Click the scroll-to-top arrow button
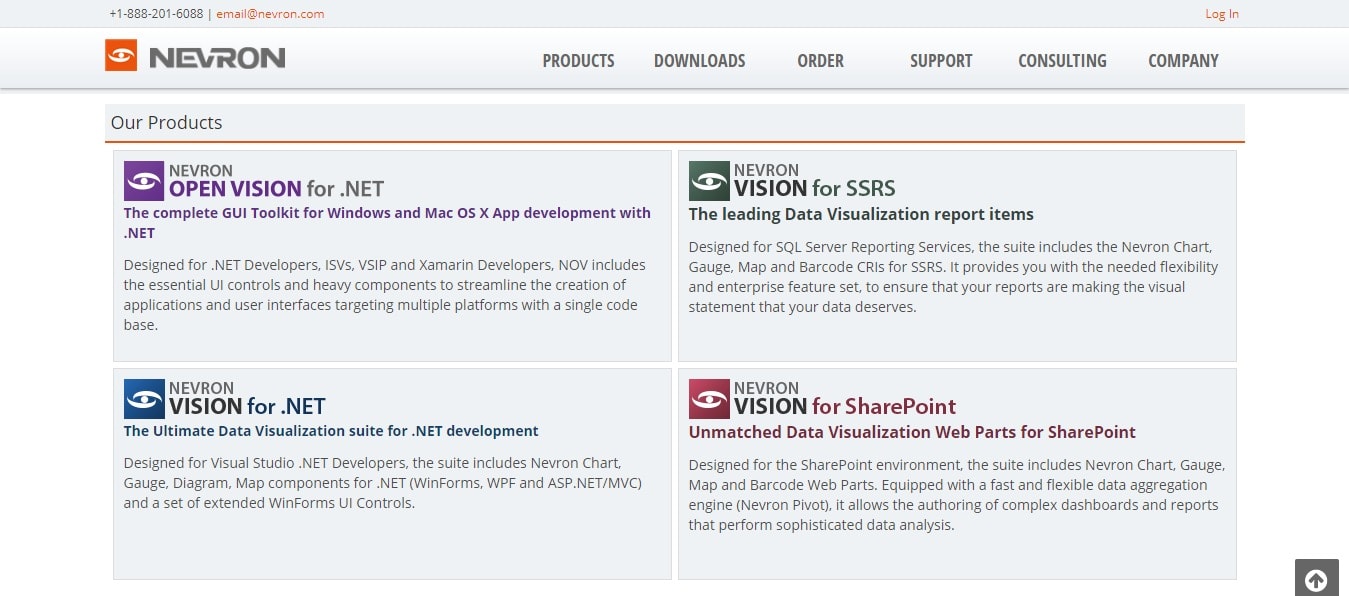 [1316, 579]
